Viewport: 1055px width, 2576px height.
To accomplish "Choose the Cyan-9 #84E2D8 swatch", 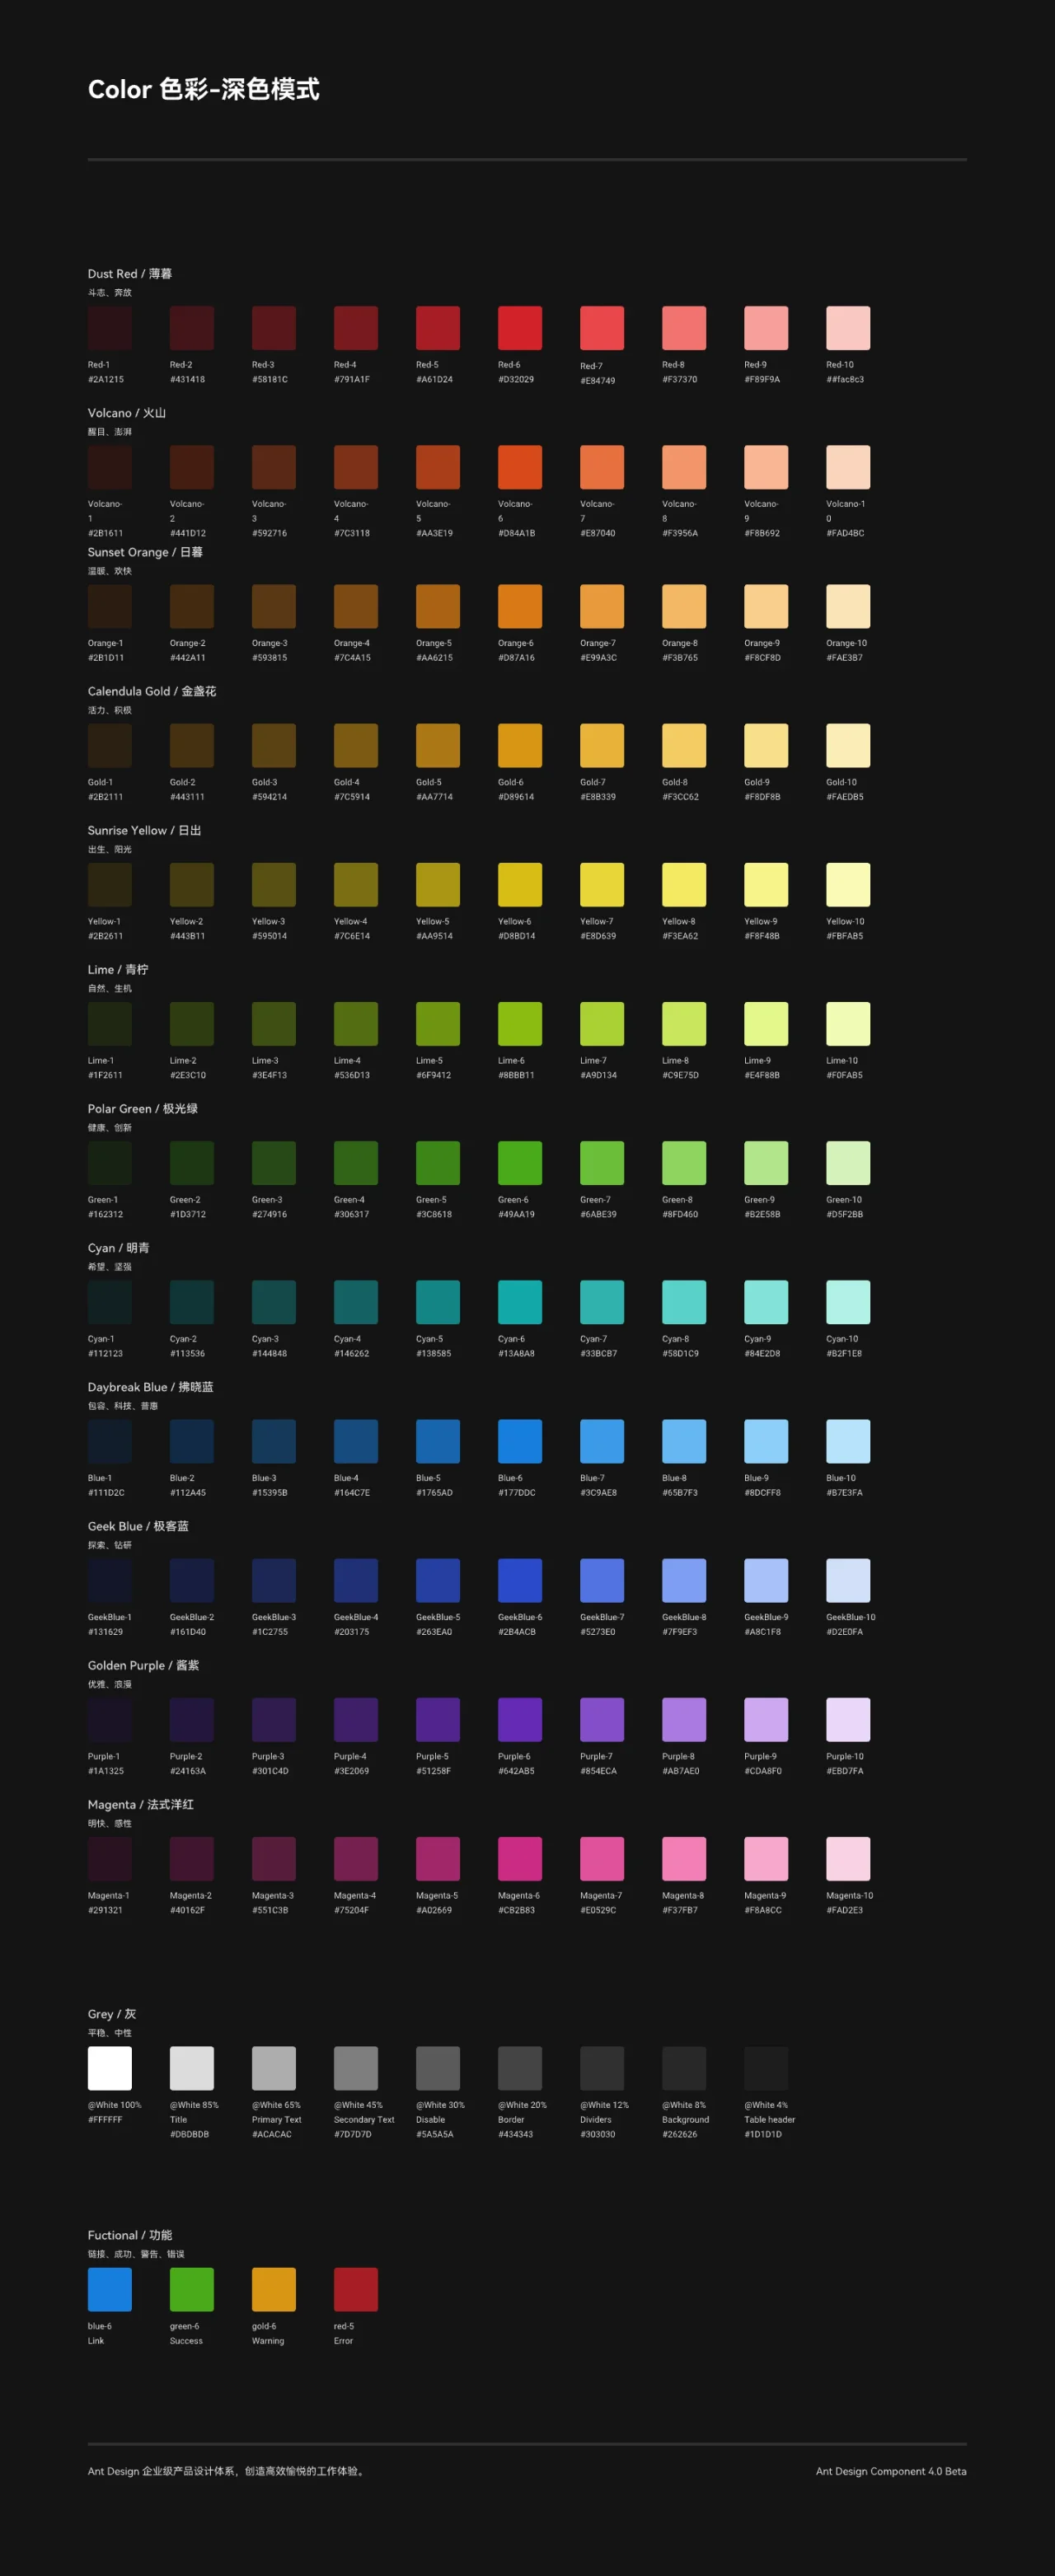I will click(x=766, y=1301).
